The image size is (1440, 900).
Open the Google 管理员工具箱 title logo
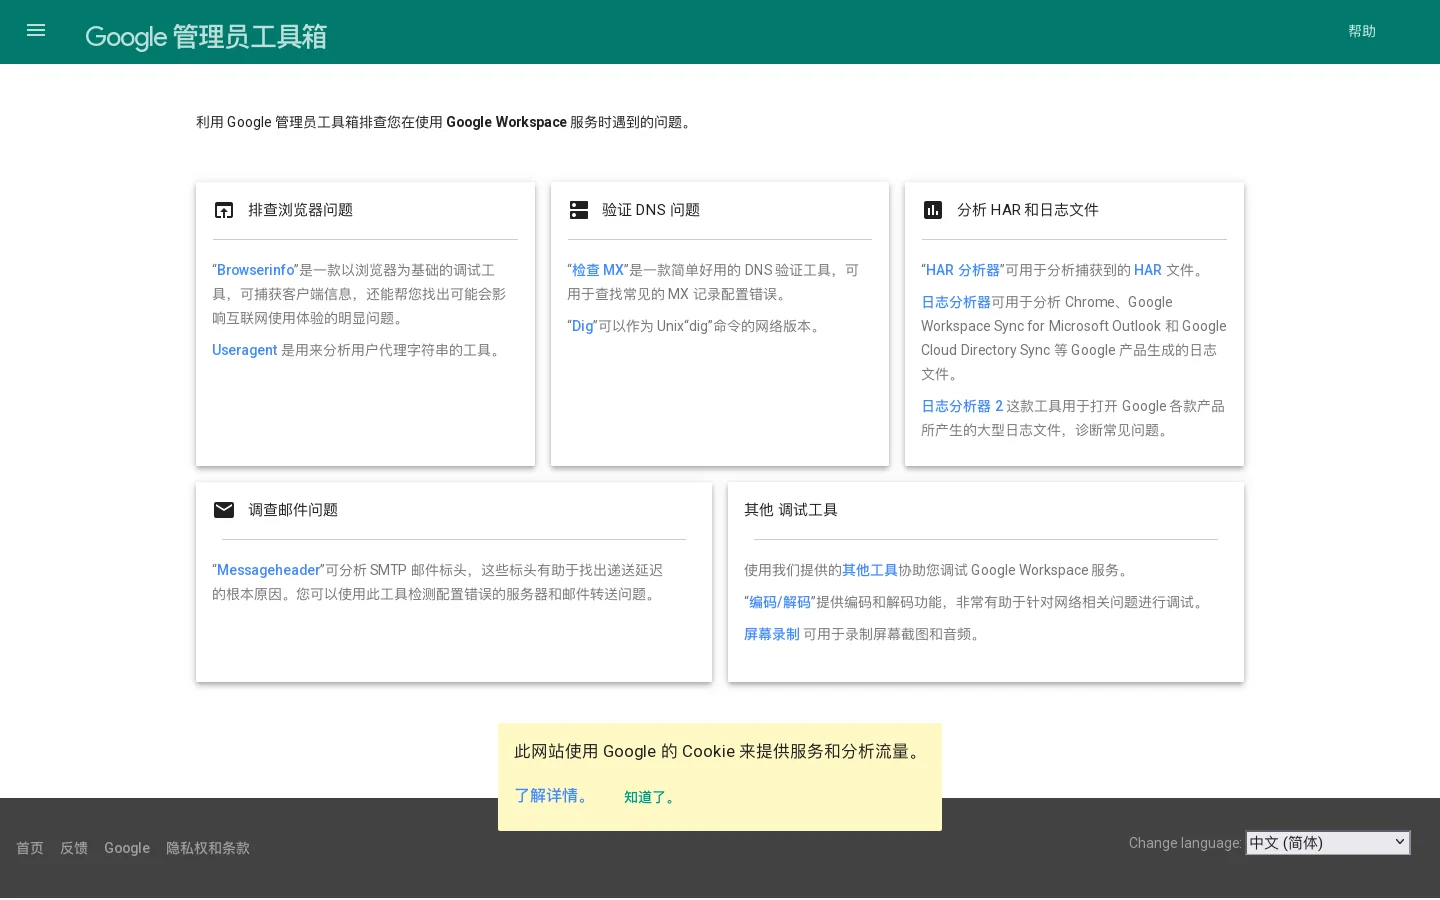[x=206, y=37]
